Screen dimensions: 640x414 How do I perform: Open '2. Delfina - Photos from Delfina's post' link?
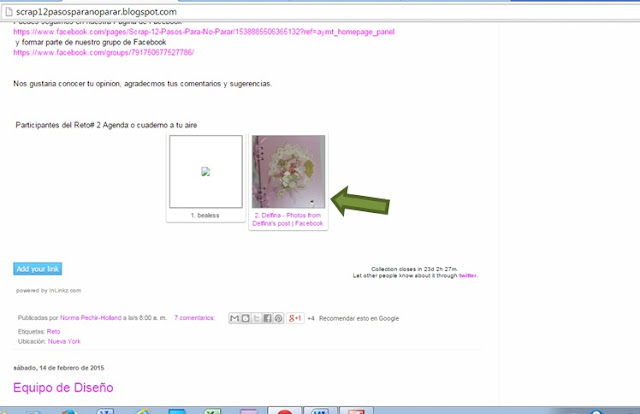(x=288, y=219)
